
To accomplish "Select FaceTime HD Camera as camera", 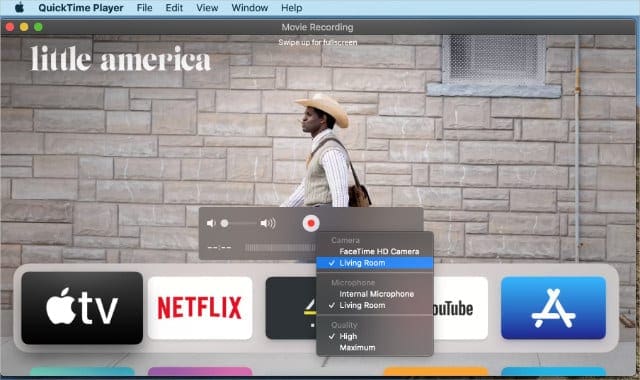I will pyautogui.click(x=375, y=251).
